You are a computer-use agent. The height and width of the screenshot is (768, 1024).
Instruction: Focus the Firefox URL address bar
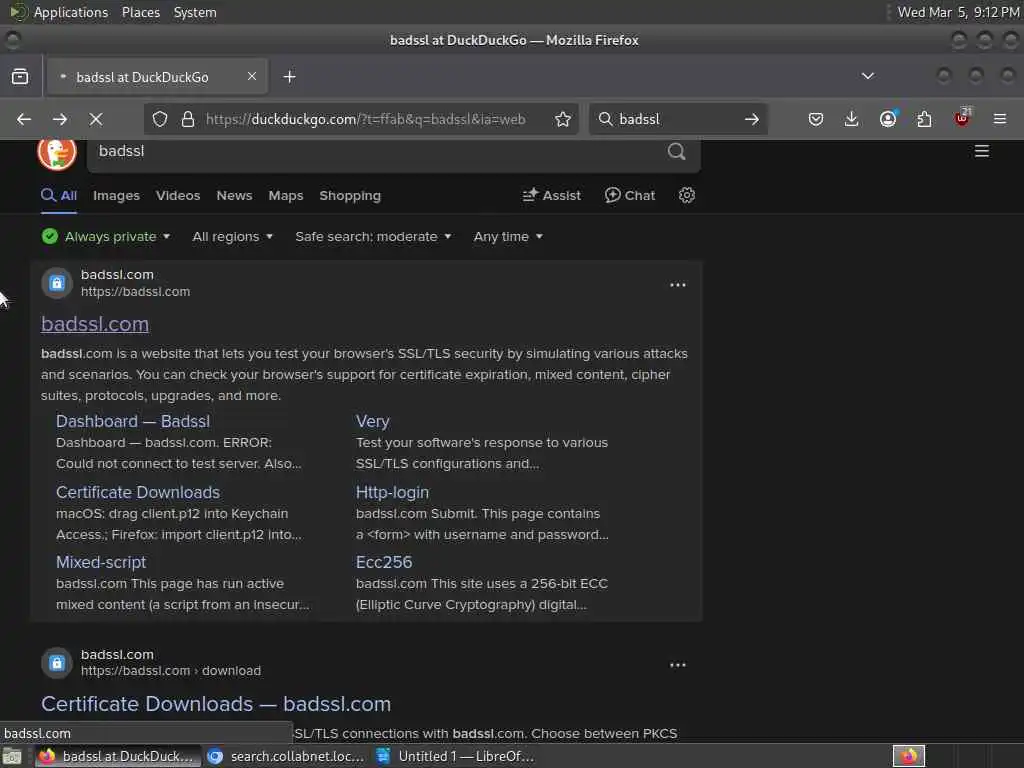pos(366,119)
